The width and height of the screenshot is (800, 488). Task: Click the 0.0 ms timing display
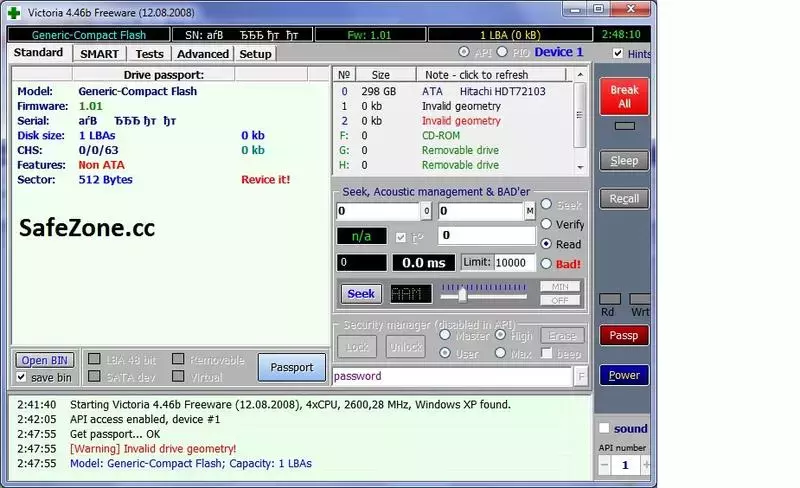[423, 263]
